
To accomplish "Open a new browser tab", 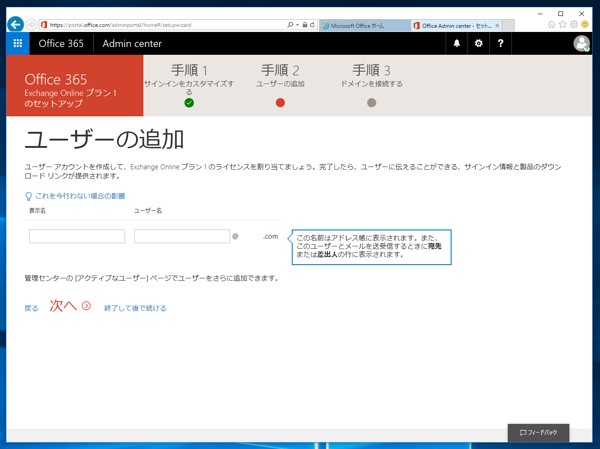I will click(508, 26).
